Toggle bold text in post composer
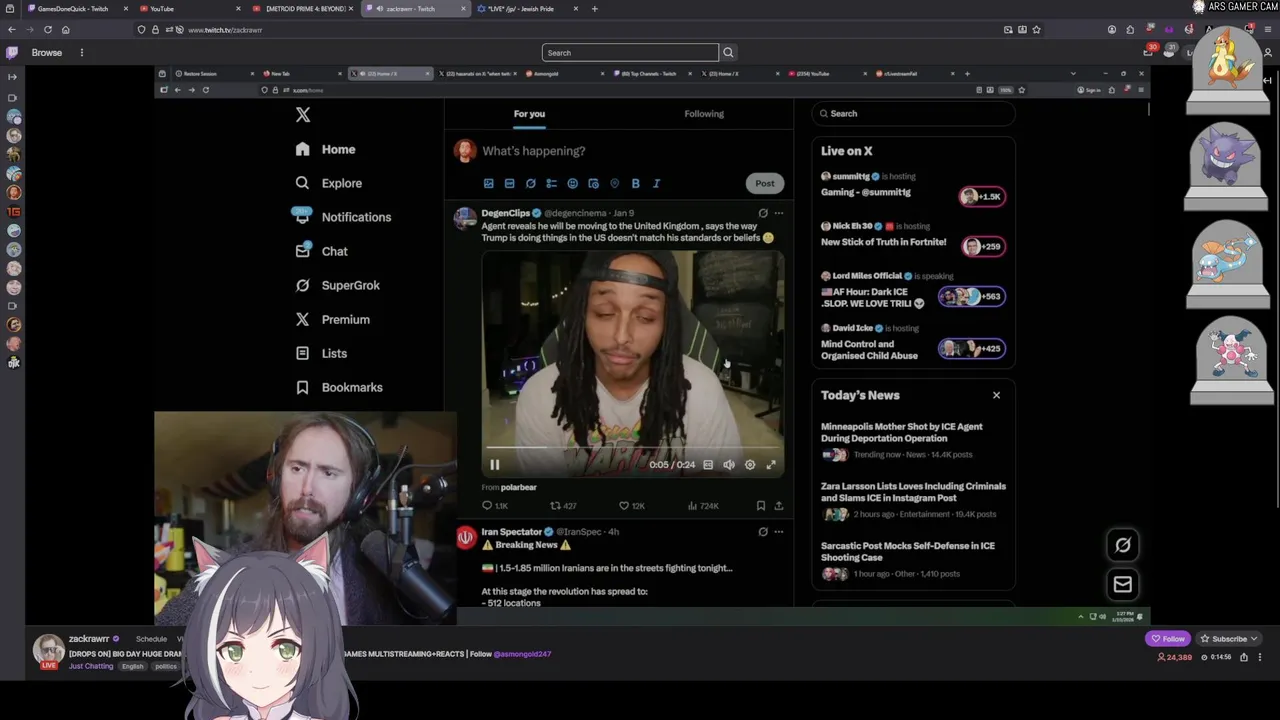Viewport: 1280px width, 720px height. 635,184
